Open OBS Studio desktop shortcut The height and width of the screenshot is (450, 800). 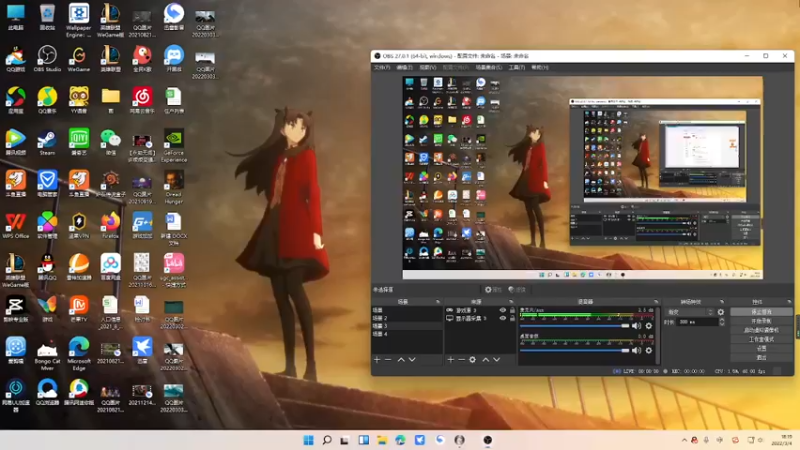[x=47, y=57]
